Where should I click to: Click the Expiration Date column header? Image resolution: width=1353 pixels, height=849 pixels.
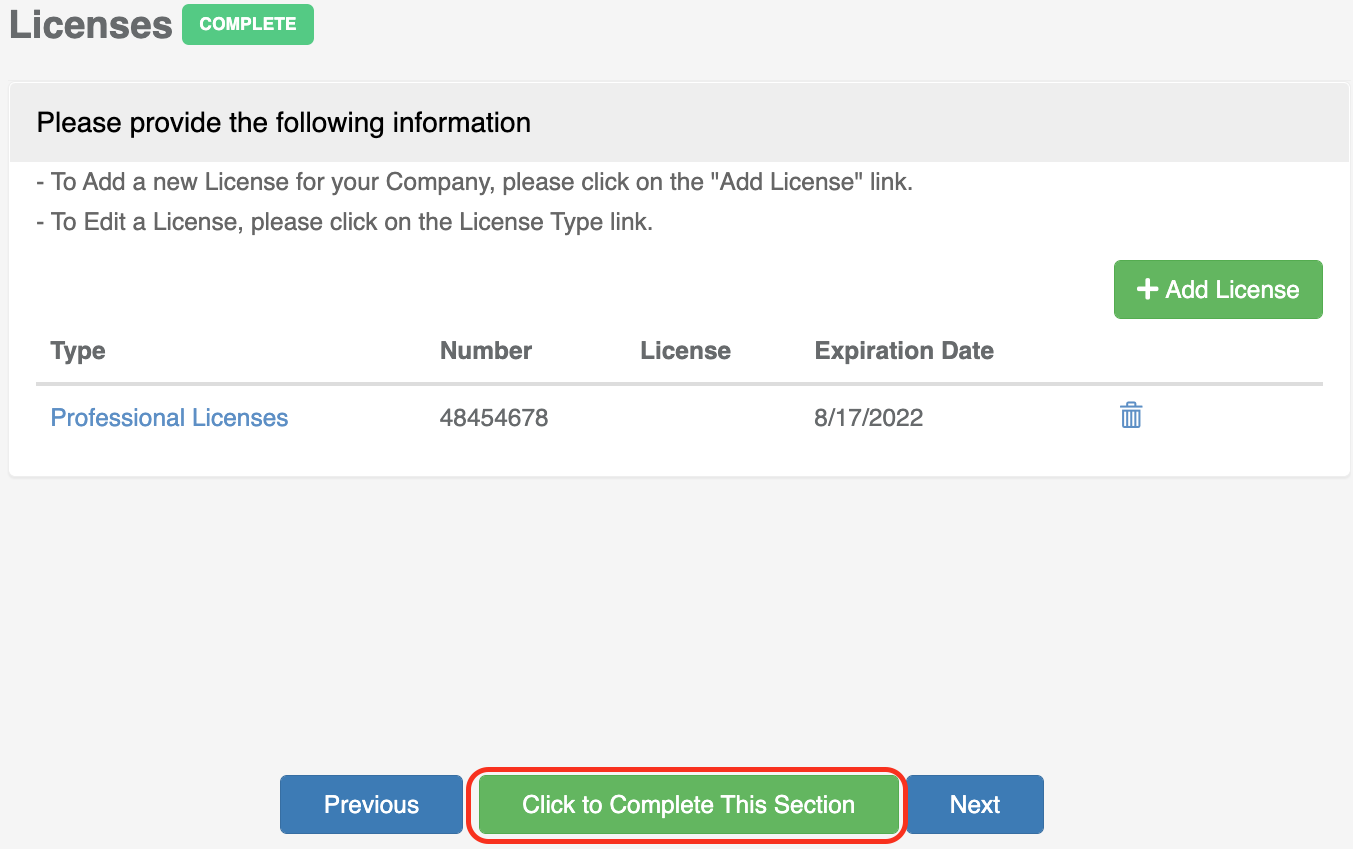[x=904, y=351]
